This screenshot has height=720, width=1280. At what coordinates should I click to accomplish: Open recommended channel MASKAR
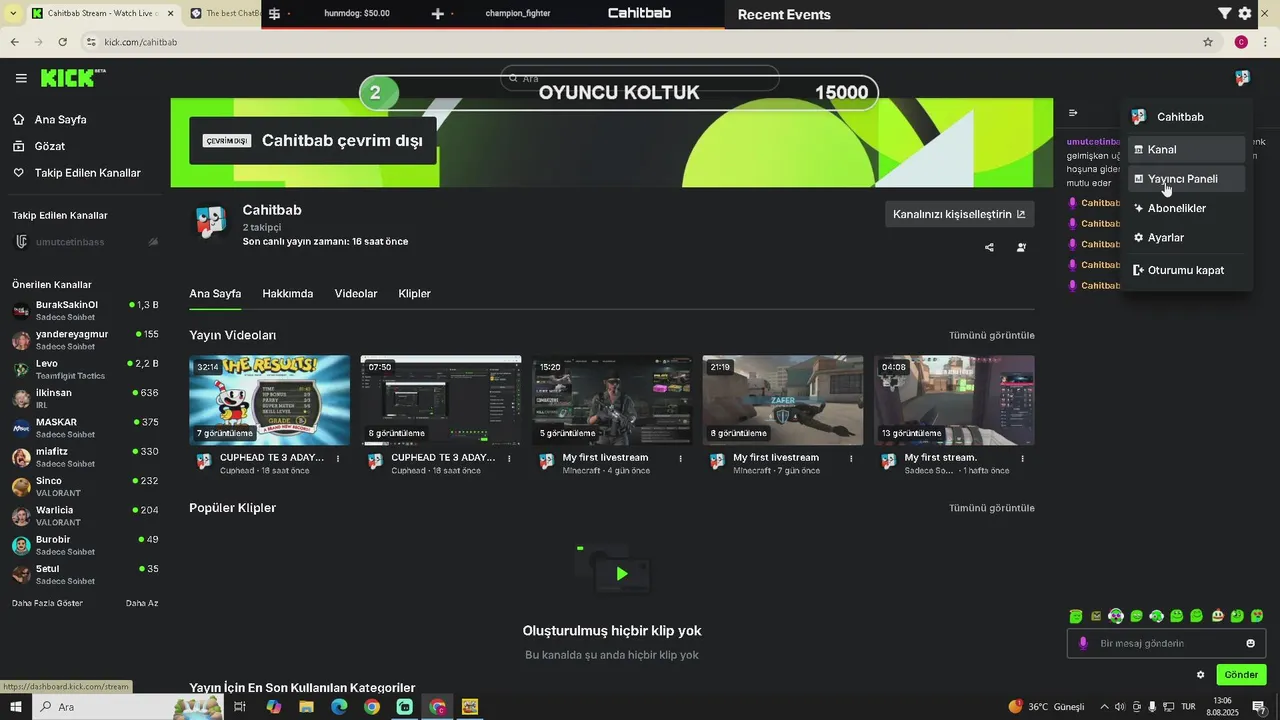coord(84,428)
